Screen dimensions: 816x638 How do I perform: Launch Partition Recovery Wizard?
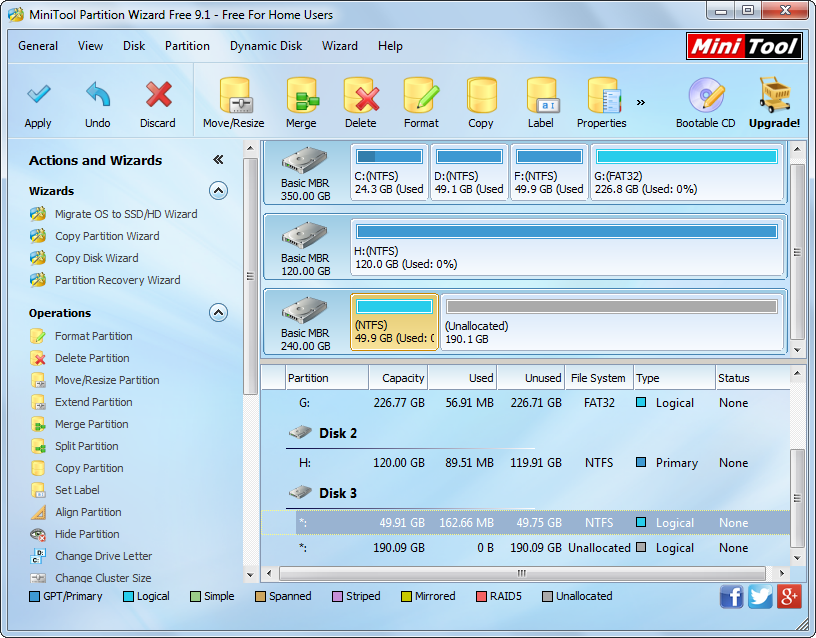(118, 280)
